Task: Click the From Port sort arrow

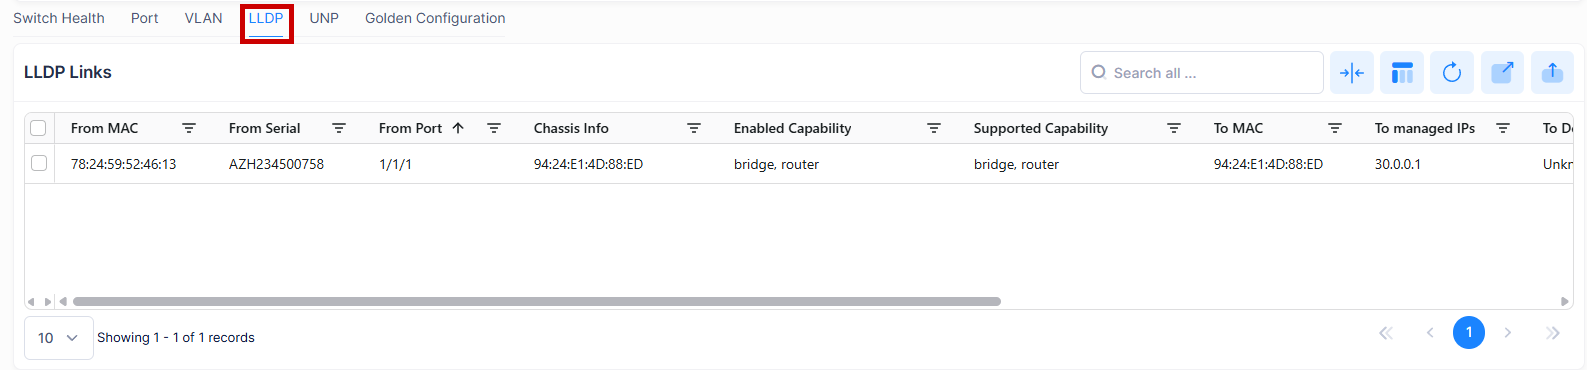Action: pyautogui.click(x=458, y=128)
